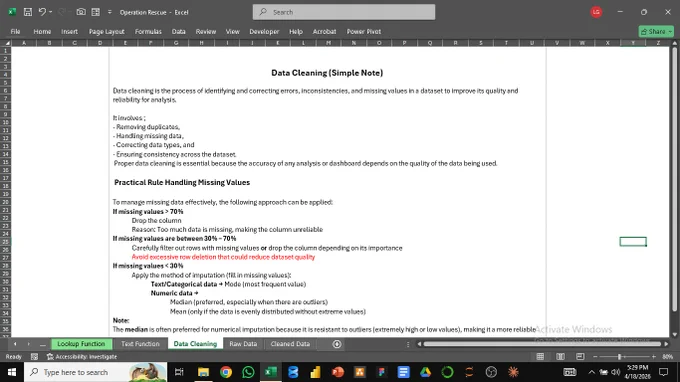Open the Page Layout tab

pyautogui.click(x=107, y=32)
